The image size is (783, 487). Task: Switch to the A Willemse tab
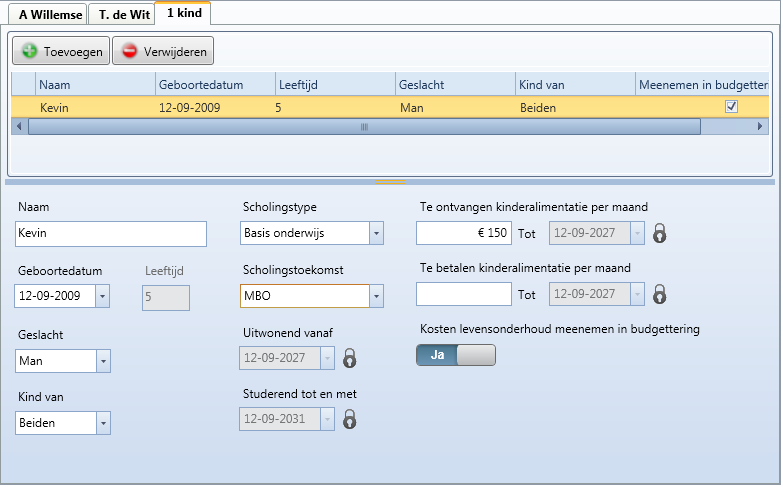click(46, 15)
